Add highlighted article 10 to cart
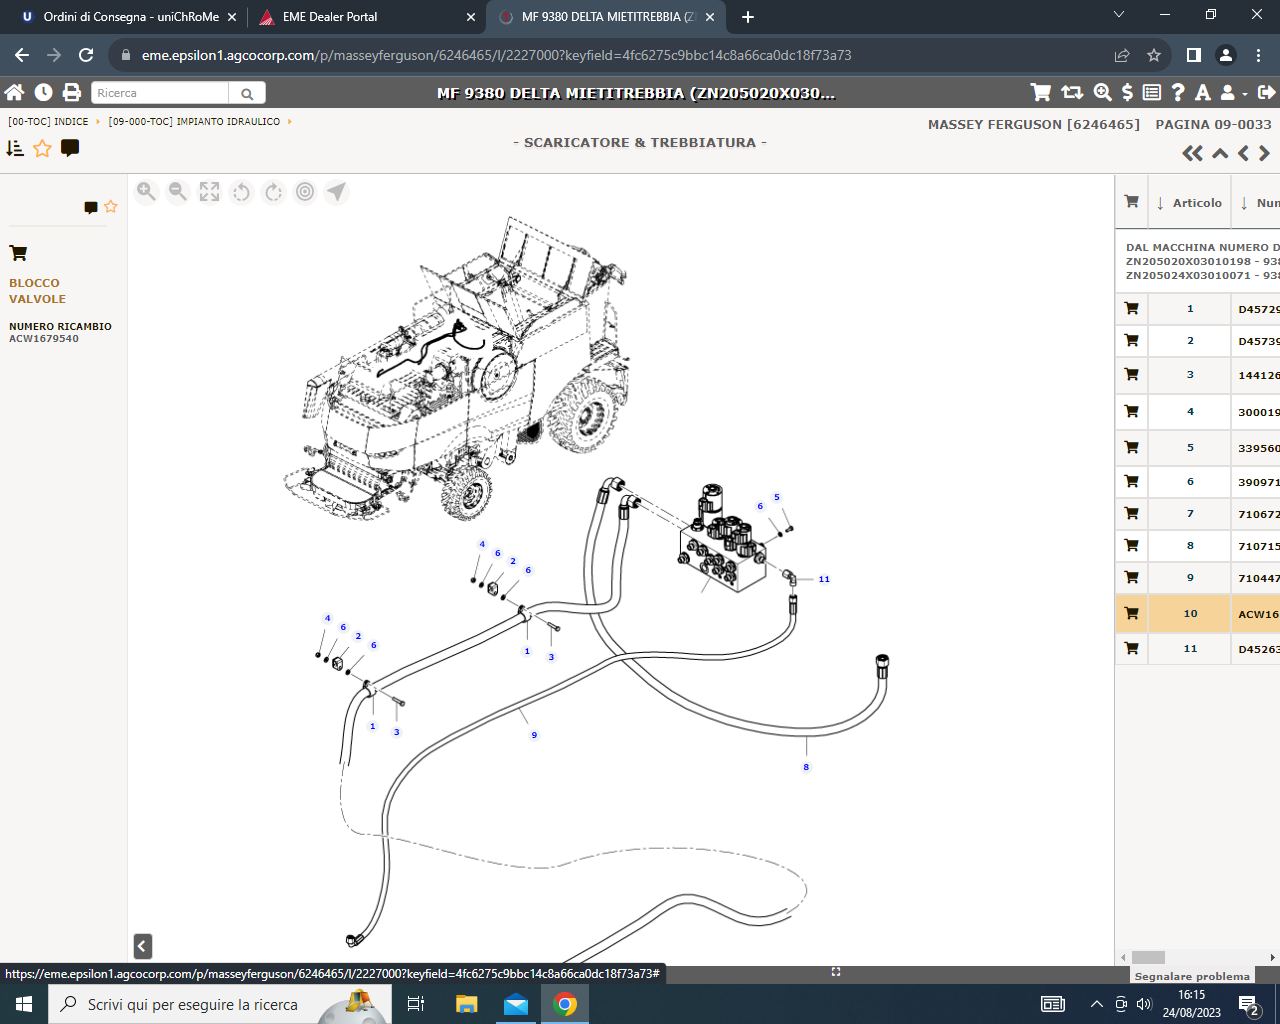This screenshot has height=1024, width=1280. 1131,613
